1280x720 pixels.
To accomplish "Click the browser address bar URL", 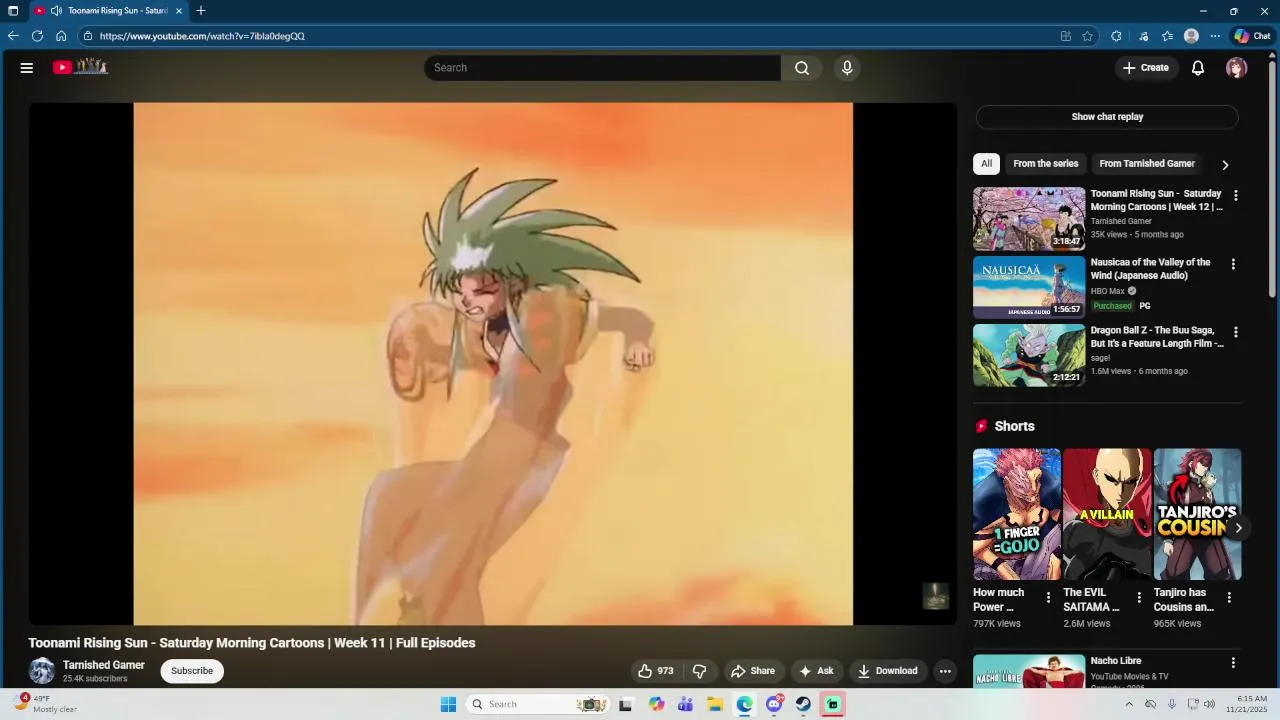I will pyautogui.click(x=202, y=36).
